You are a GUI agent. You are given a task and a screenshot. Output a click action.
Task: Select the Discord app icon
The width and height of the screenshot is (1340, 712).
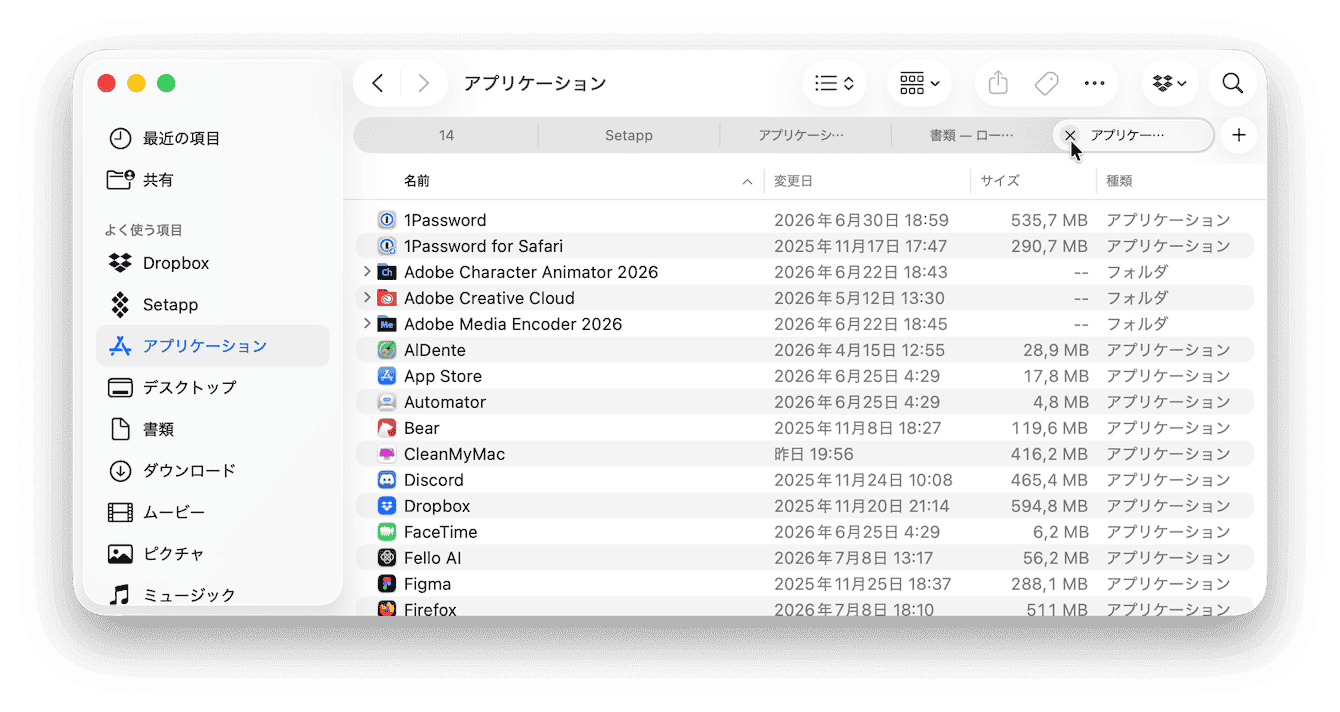point(387,480)
